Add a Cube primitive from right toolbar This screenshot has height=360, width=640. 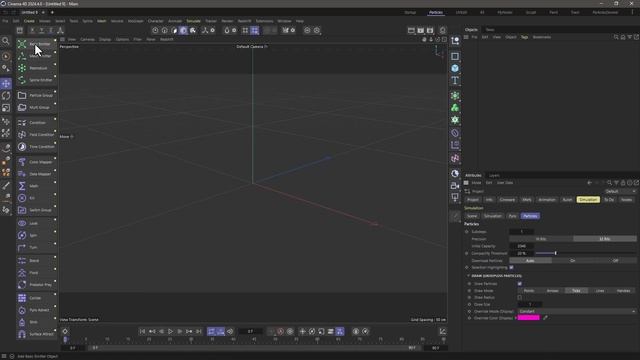[x=455, y=68]
